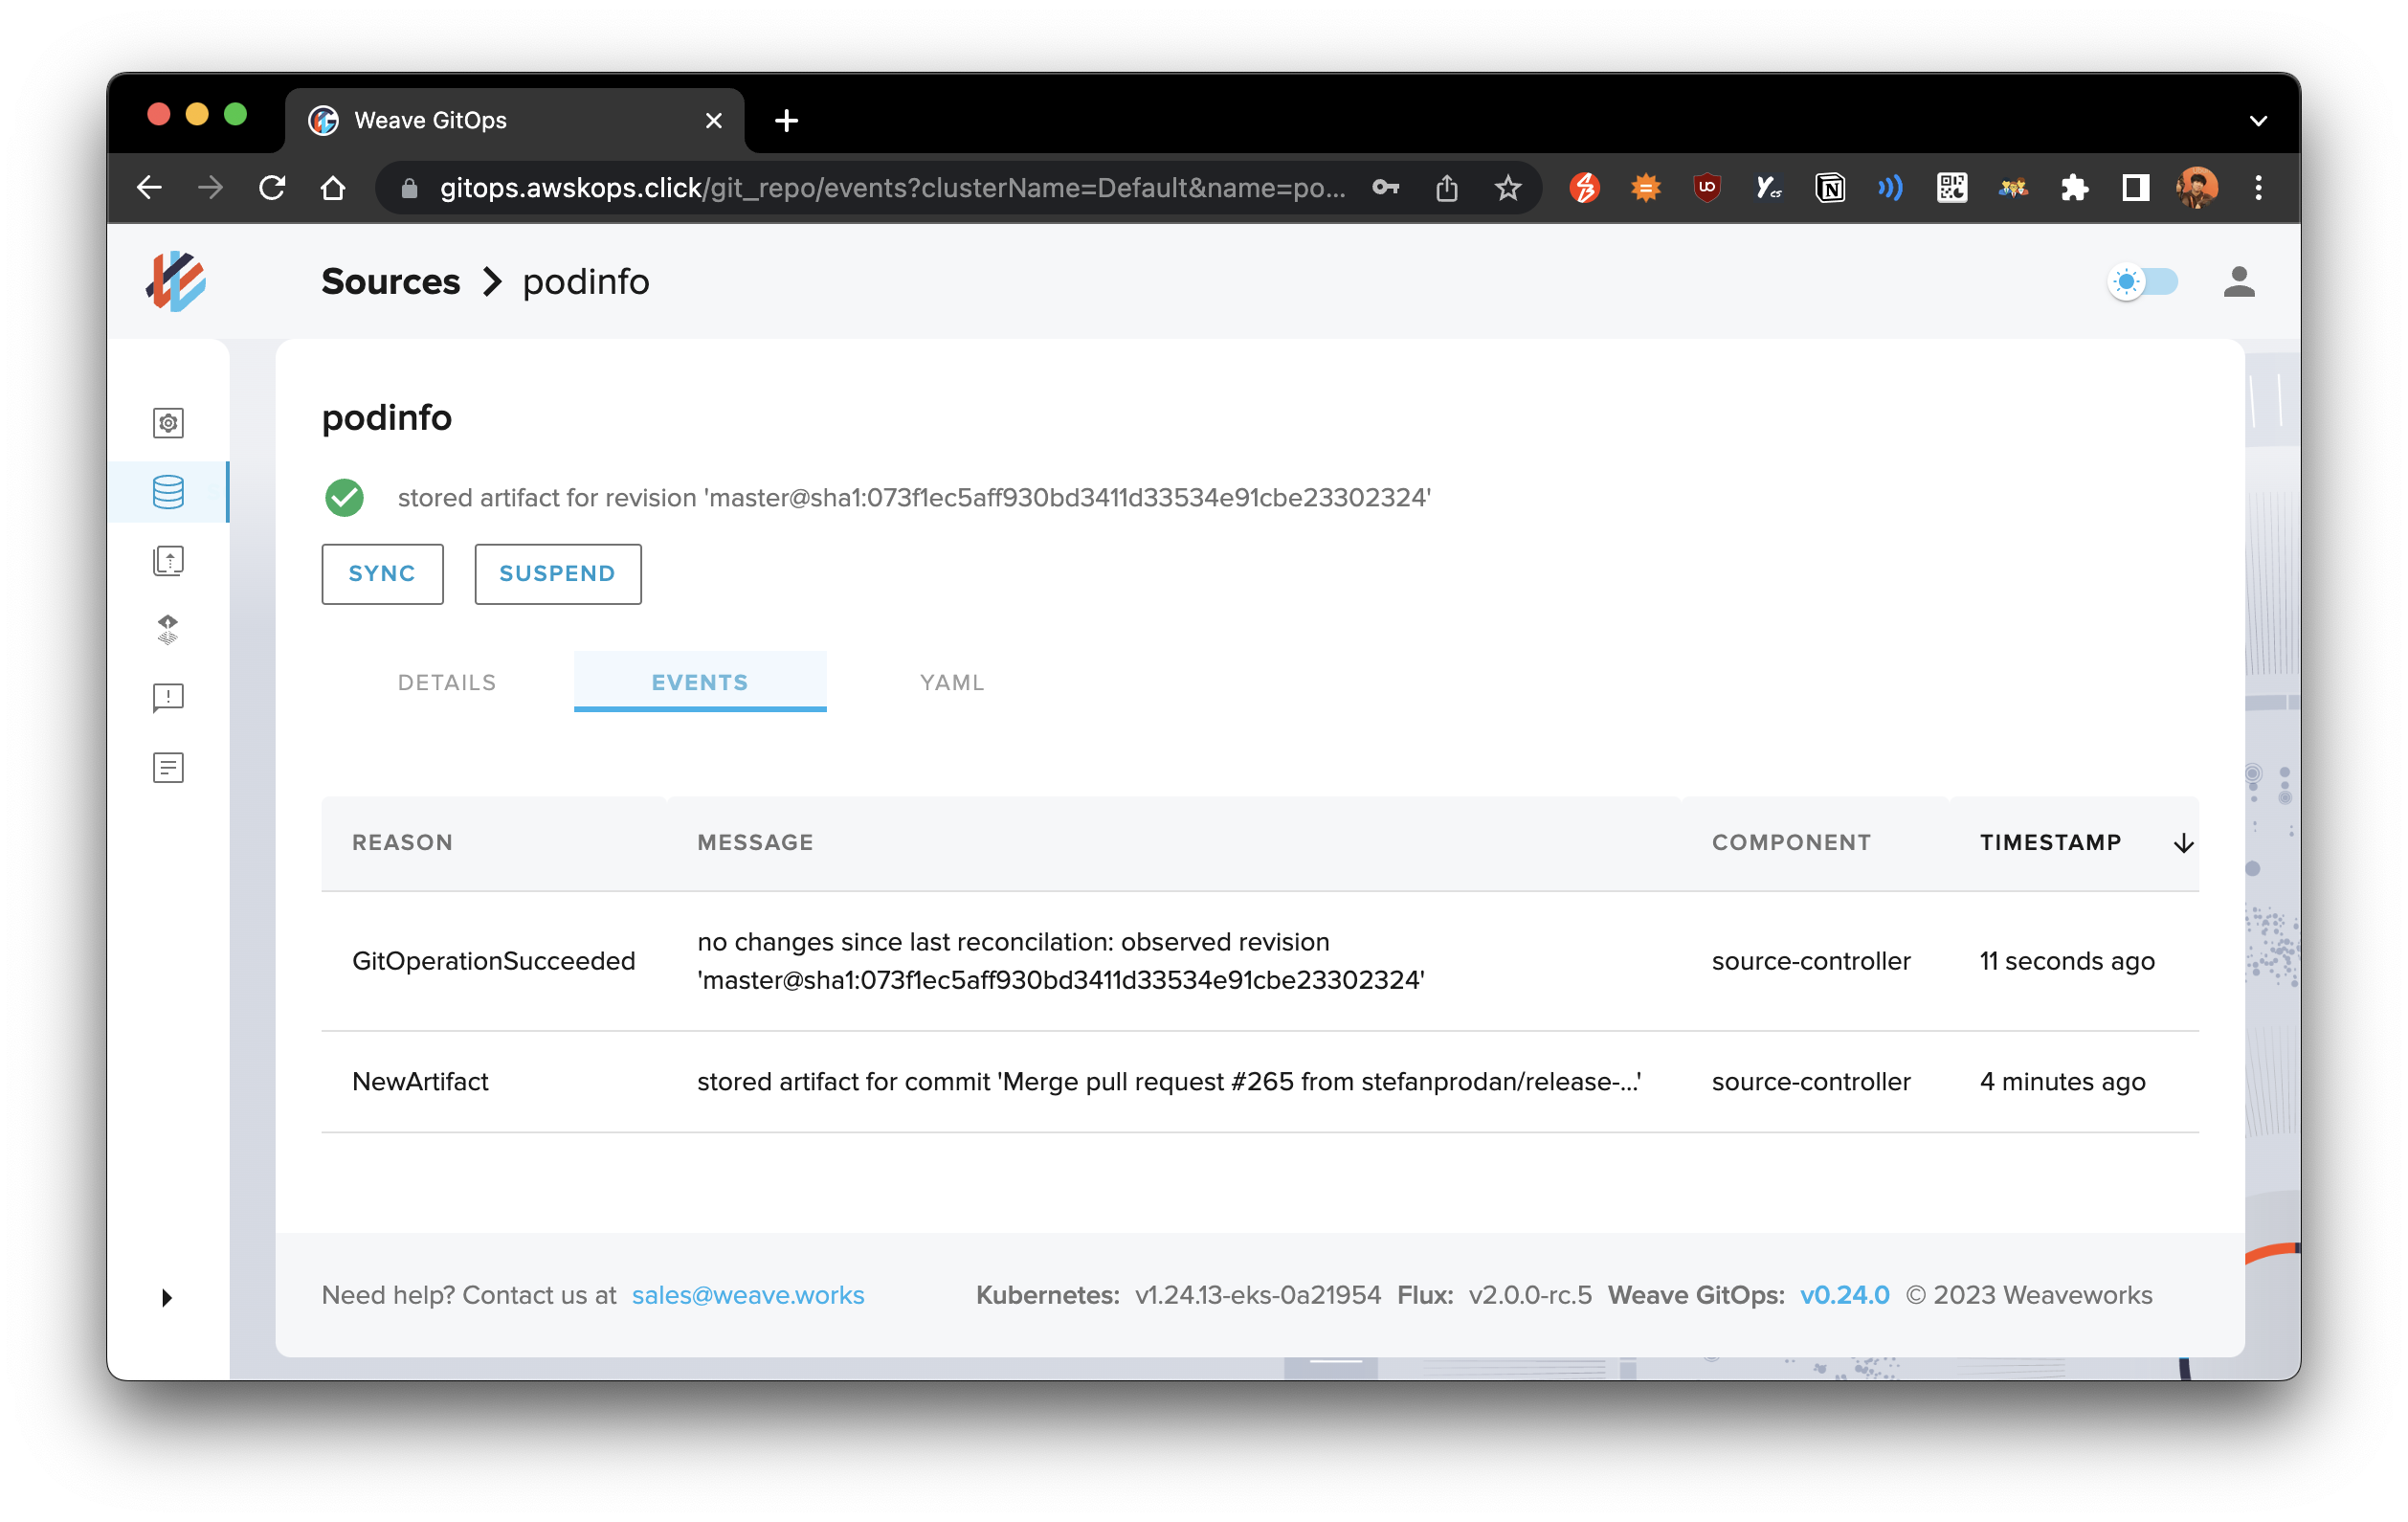Open the Chrome profile avatar
Screen dimensions: 2408x1522
click(x=2197, y=188)
